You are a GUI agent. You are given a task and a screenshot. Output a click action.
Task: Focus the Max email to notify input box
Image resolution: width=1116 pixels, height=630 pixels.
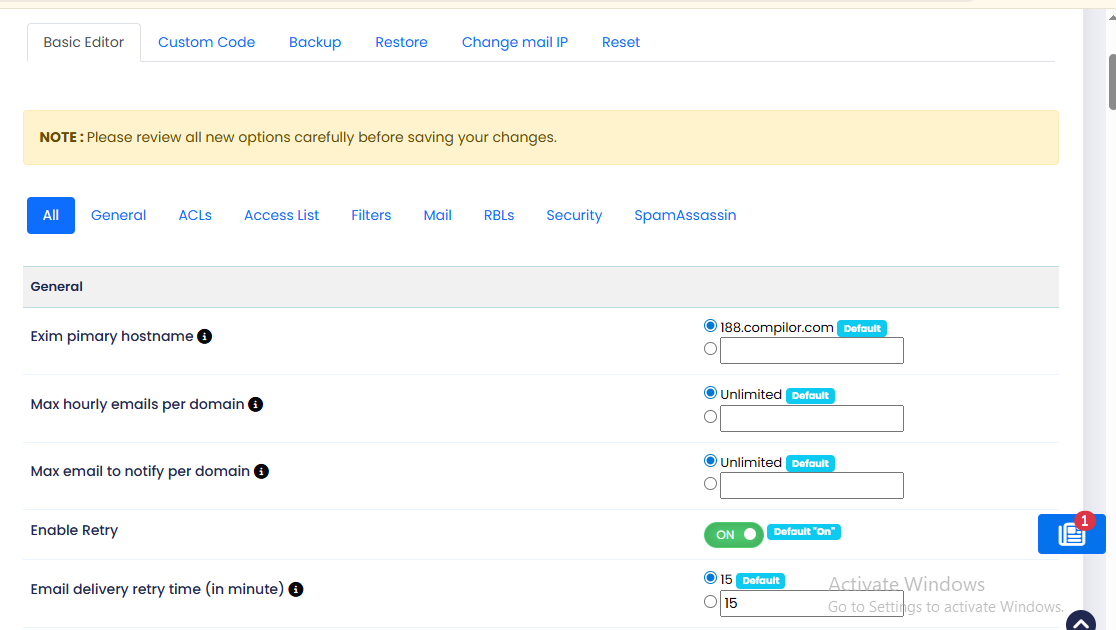(x=811, y=485)
